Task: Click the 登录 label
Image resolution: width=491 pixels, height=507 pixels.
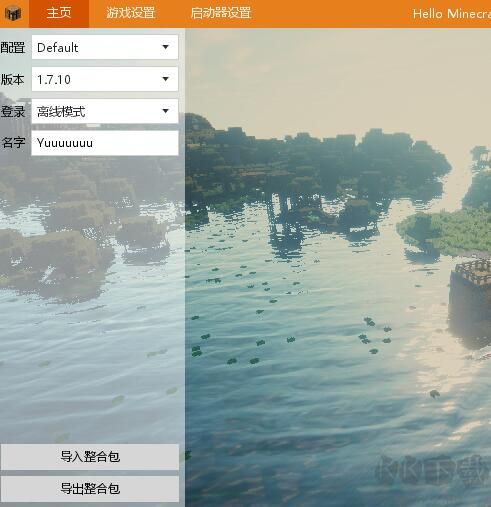Action: click(x=13, y=111)
